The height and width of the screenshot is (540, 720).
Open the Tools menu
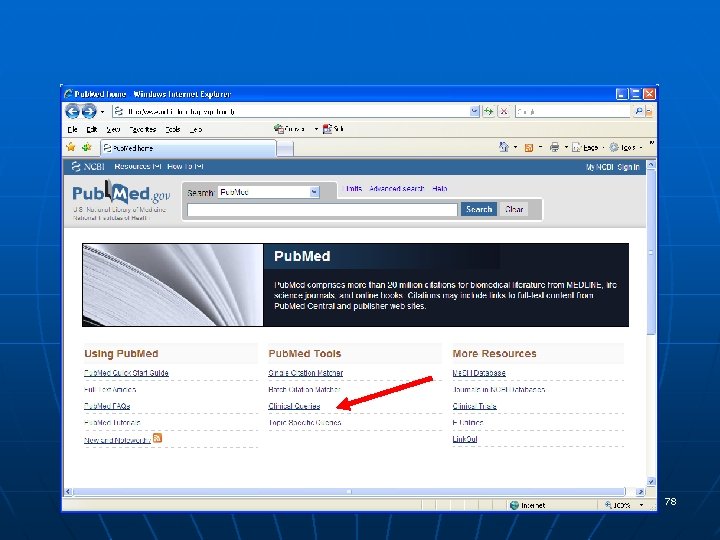[x=173, y=129]
